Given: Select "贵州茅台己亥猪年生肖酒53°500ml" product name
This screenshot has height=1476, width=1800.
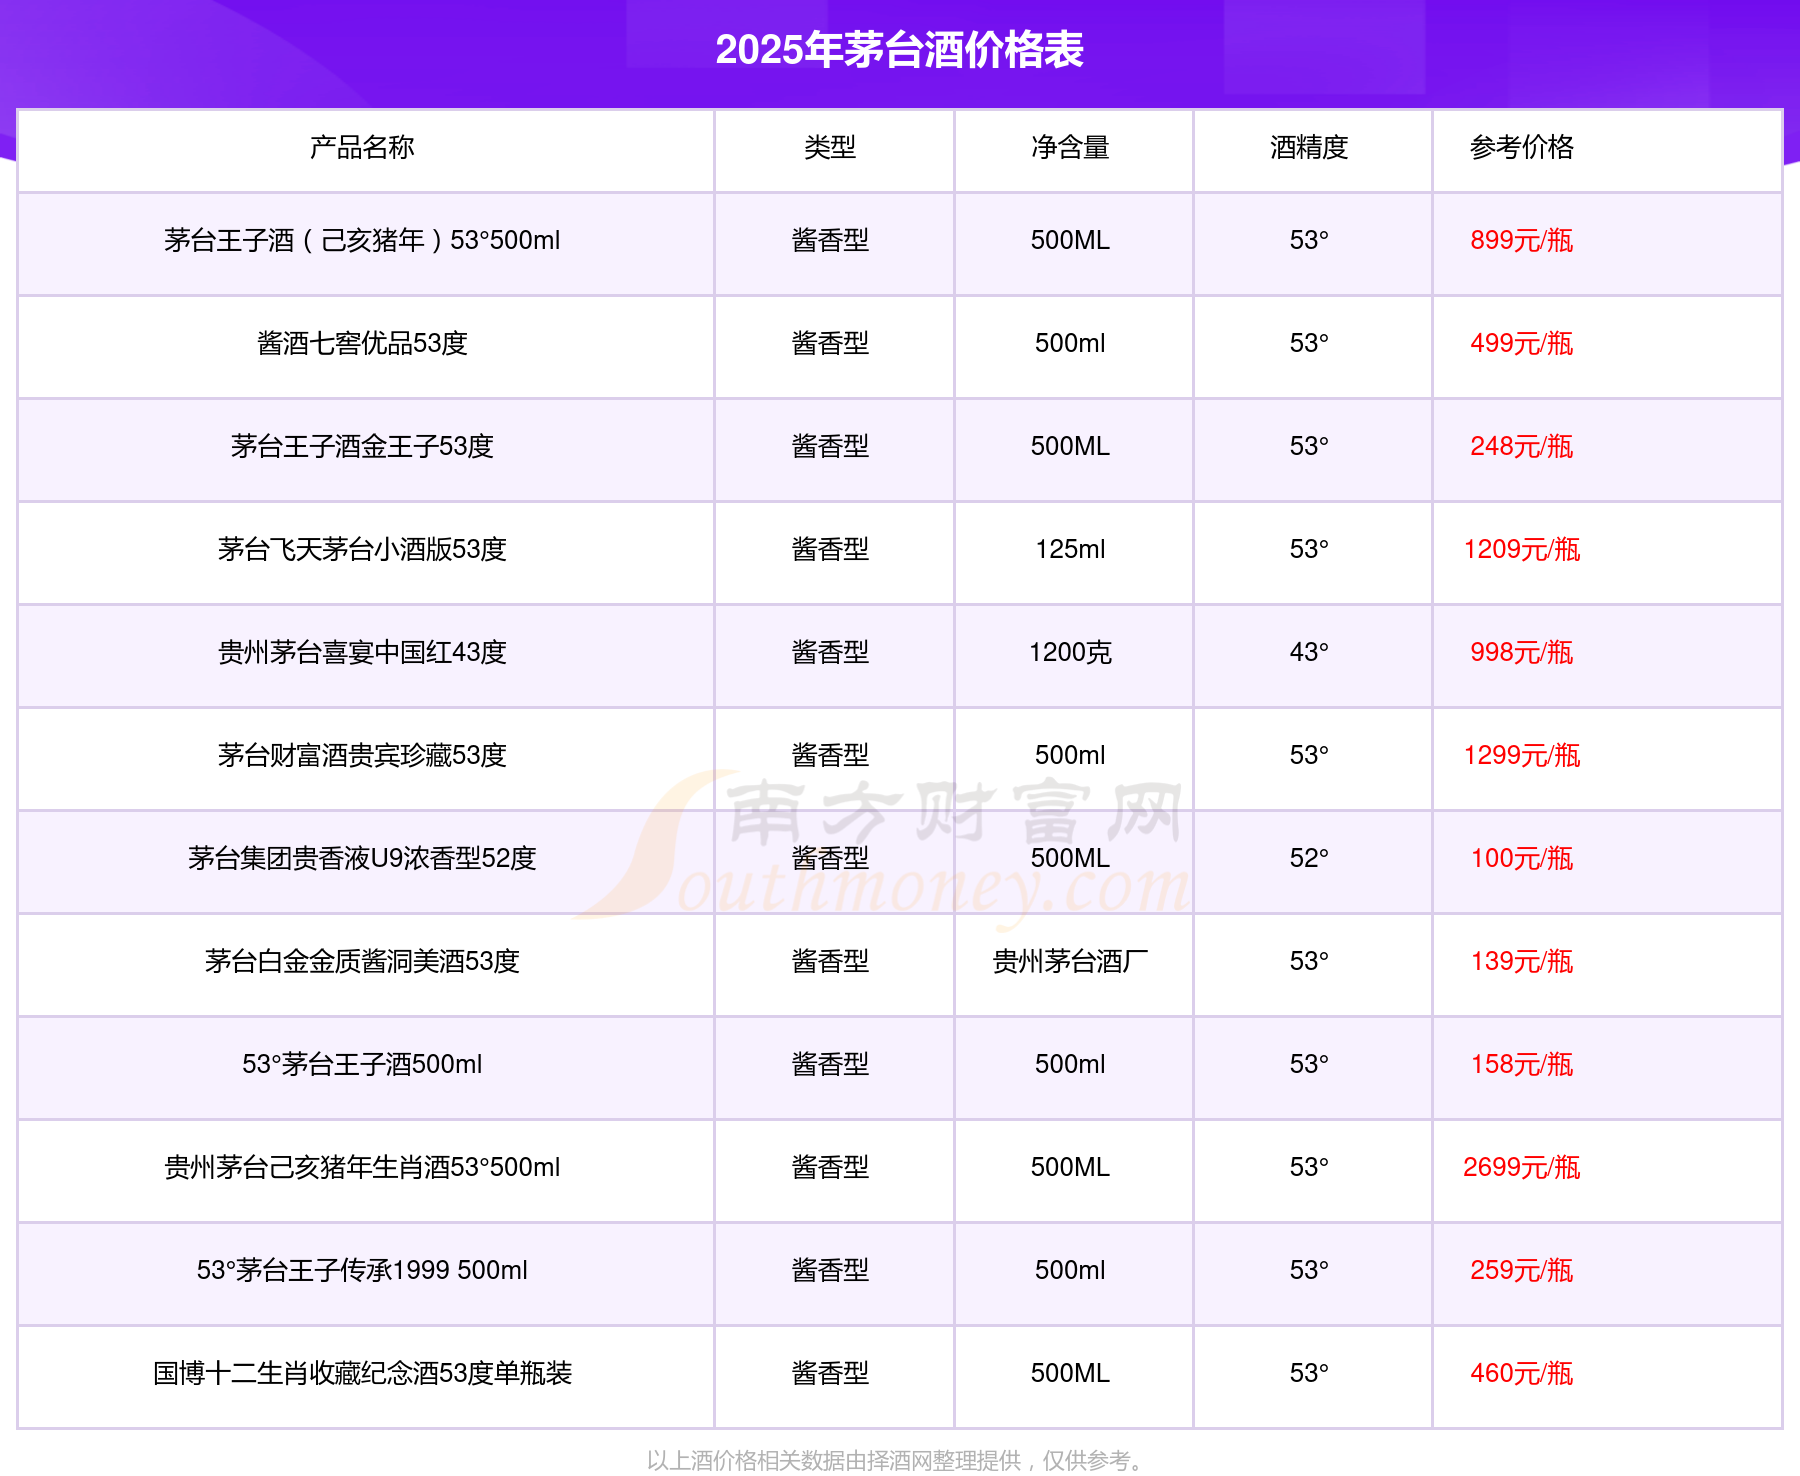Looking at the screenshot, I should (x=362, y=1167).
